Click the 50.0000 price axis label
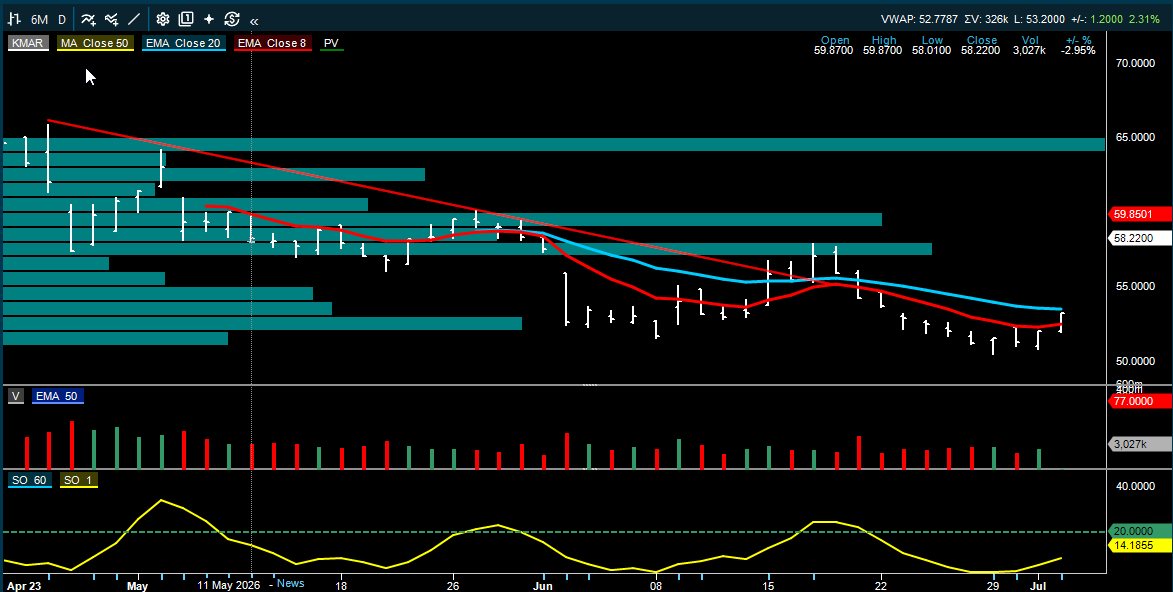The image size is (1173, 592). pos(1134,361)
